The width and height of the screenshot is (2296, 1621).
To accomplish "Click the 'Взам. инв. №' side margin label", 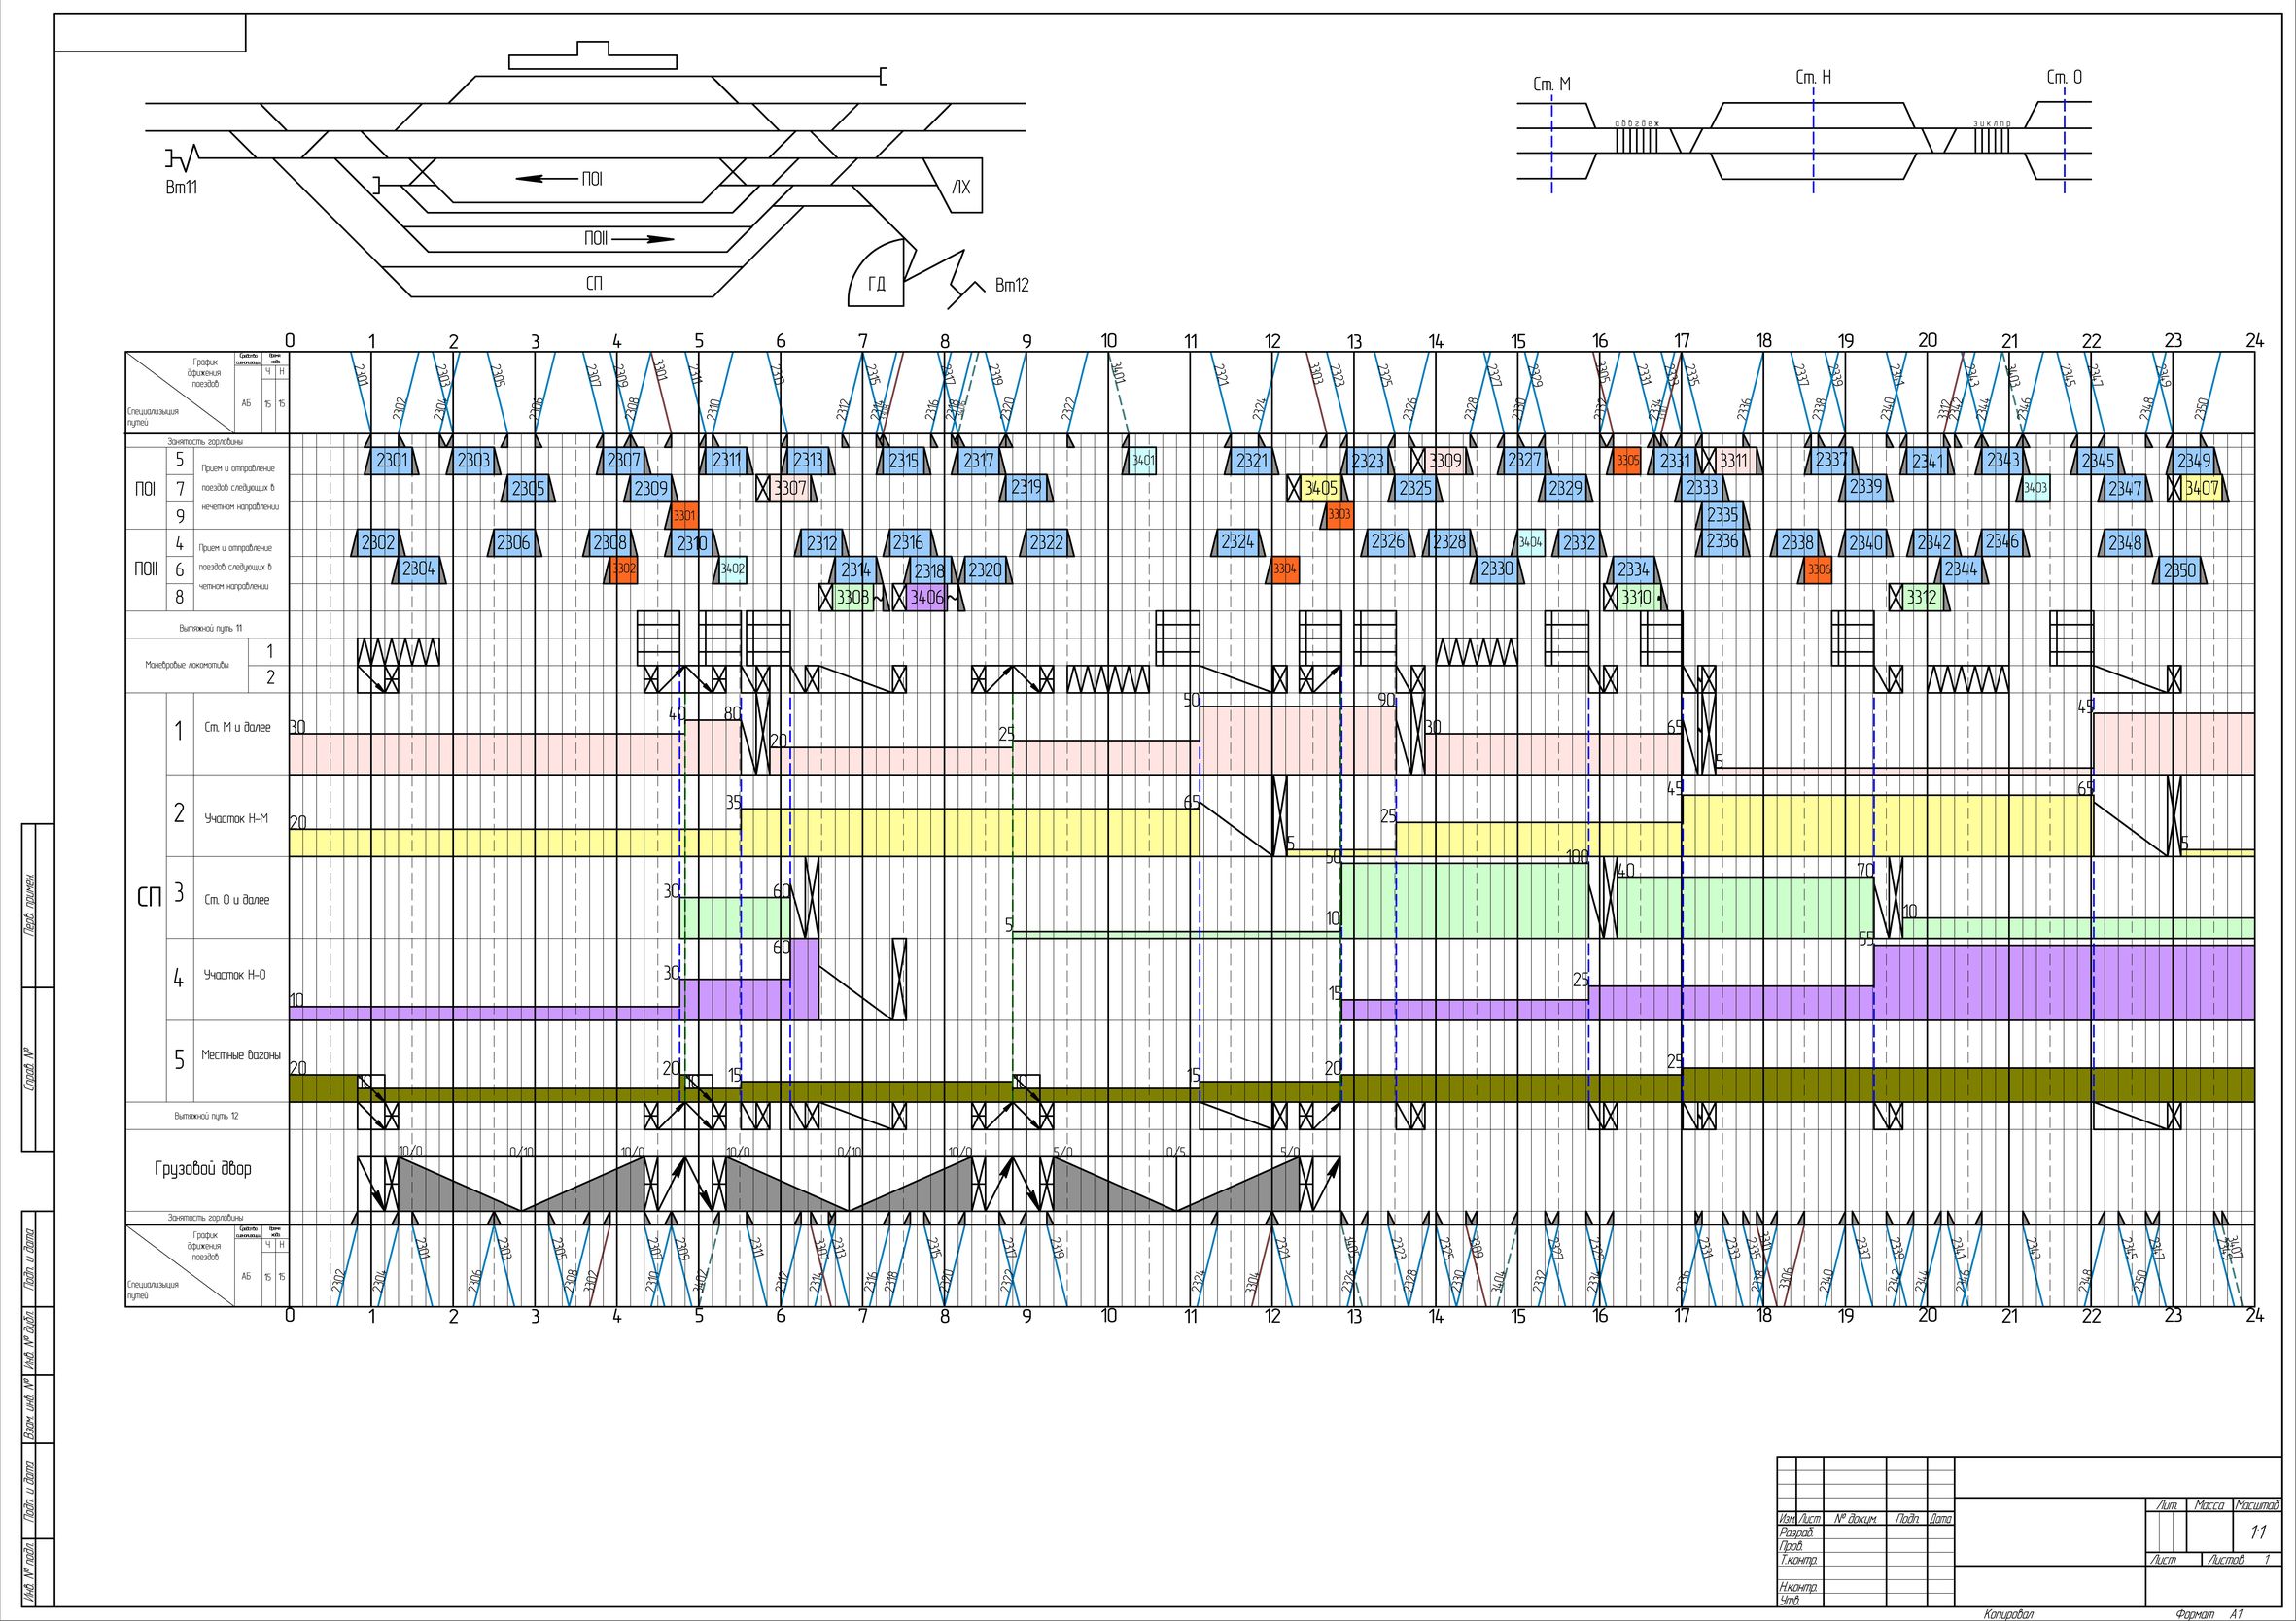I will (x=30, y=1410).
